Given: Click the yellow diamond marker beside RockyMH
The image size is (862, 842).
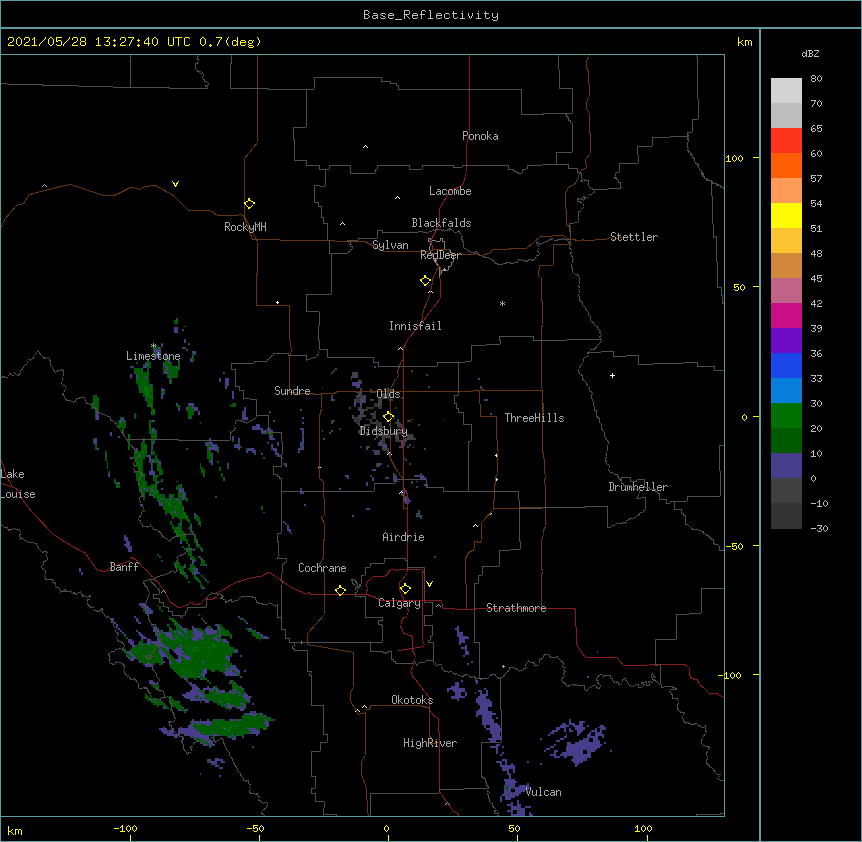Looking at the screenshot, I should 249,204.
